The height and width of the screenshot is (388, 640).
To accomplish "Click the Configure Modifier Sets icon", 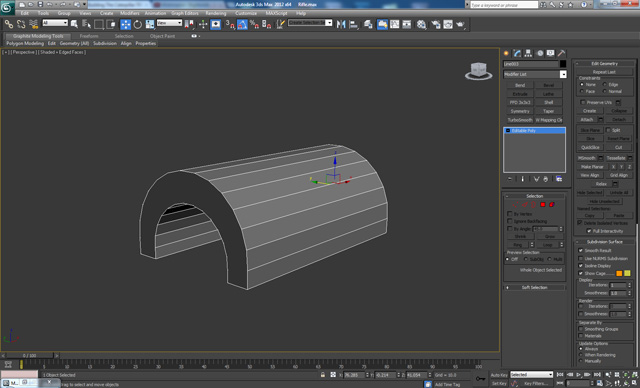I will pos(559,179).
